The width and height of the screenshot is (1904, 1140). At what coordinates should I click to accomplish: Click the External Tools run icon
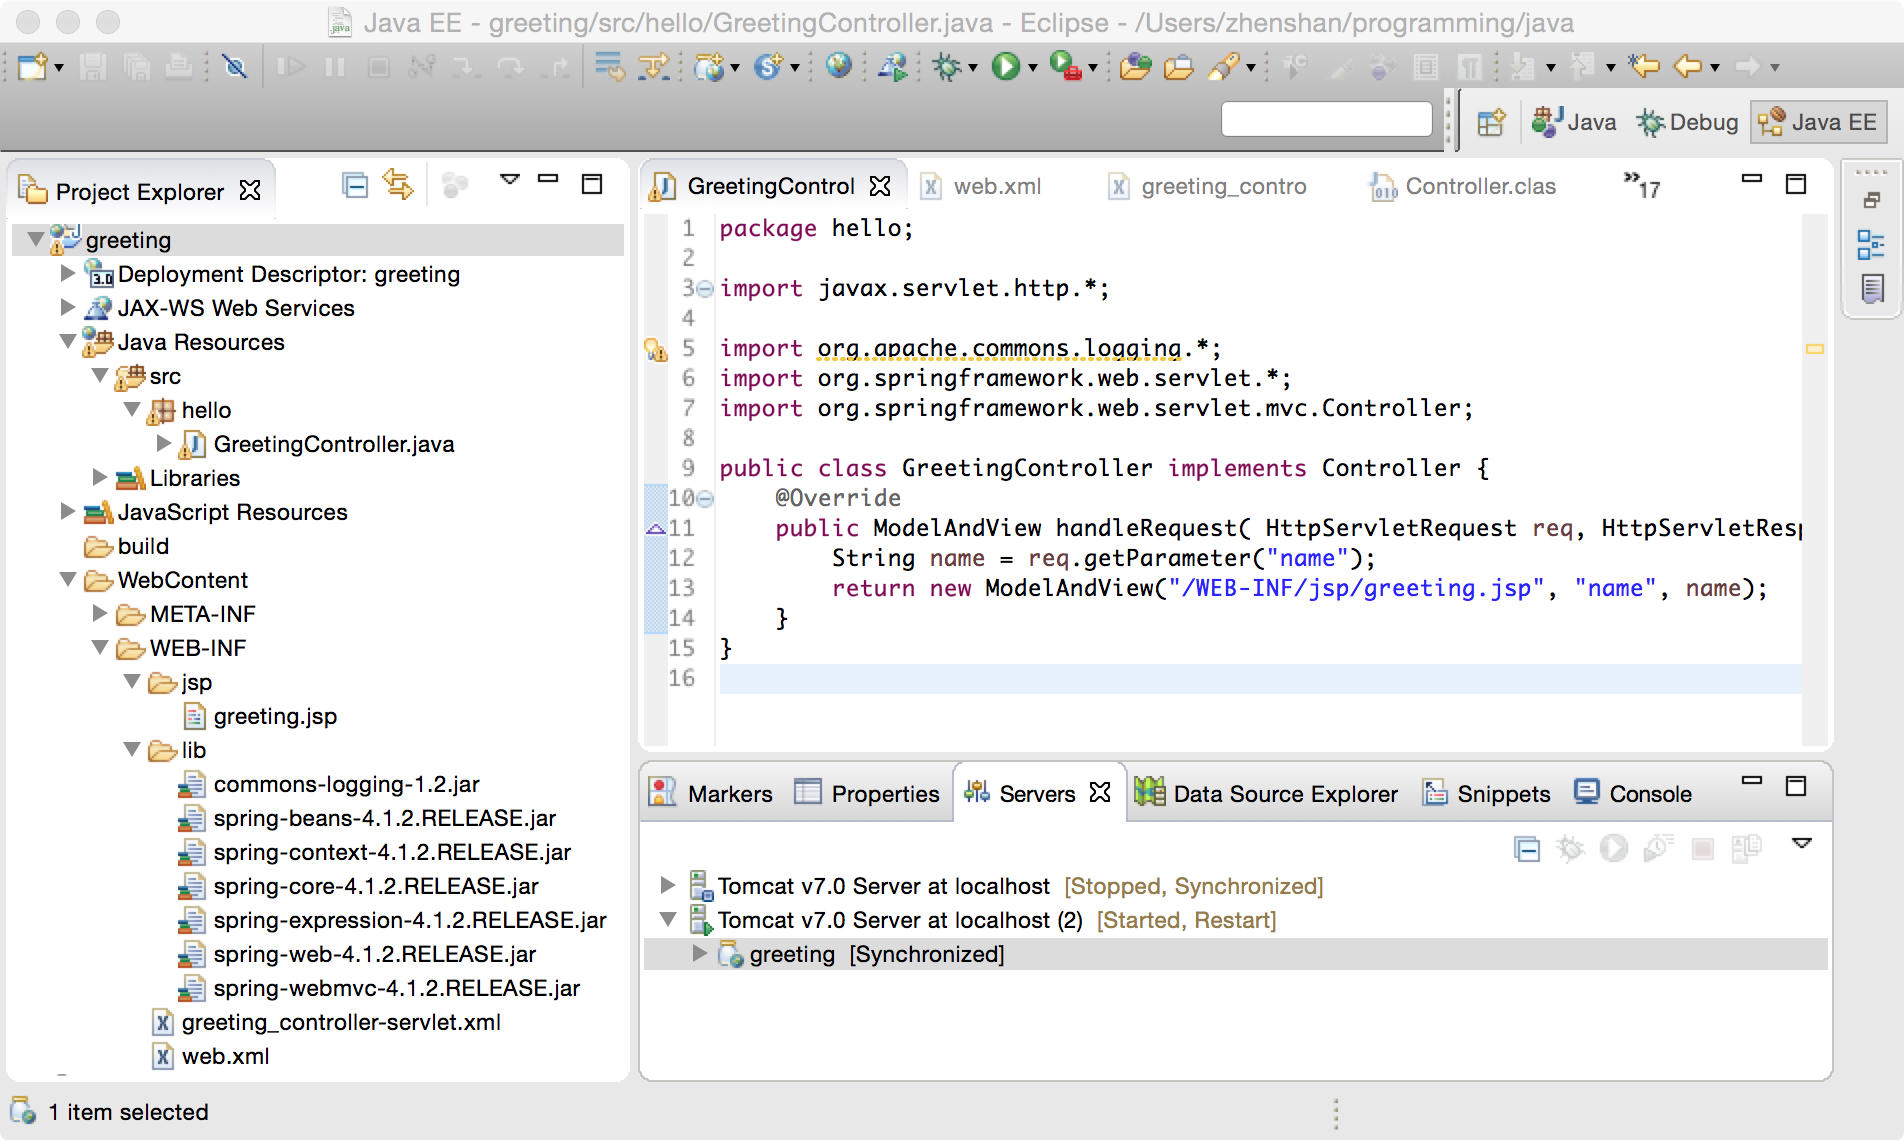[1066, 67]
